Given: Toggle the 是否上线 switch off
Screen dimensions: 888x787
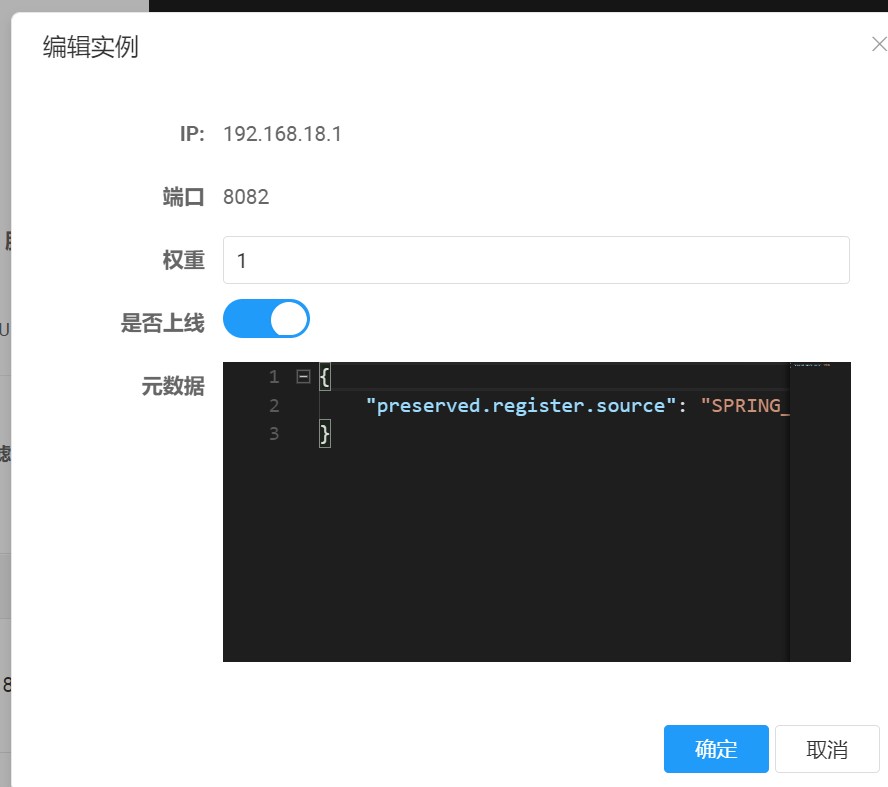Looking at the screenshot, I should tap(266, 319).
